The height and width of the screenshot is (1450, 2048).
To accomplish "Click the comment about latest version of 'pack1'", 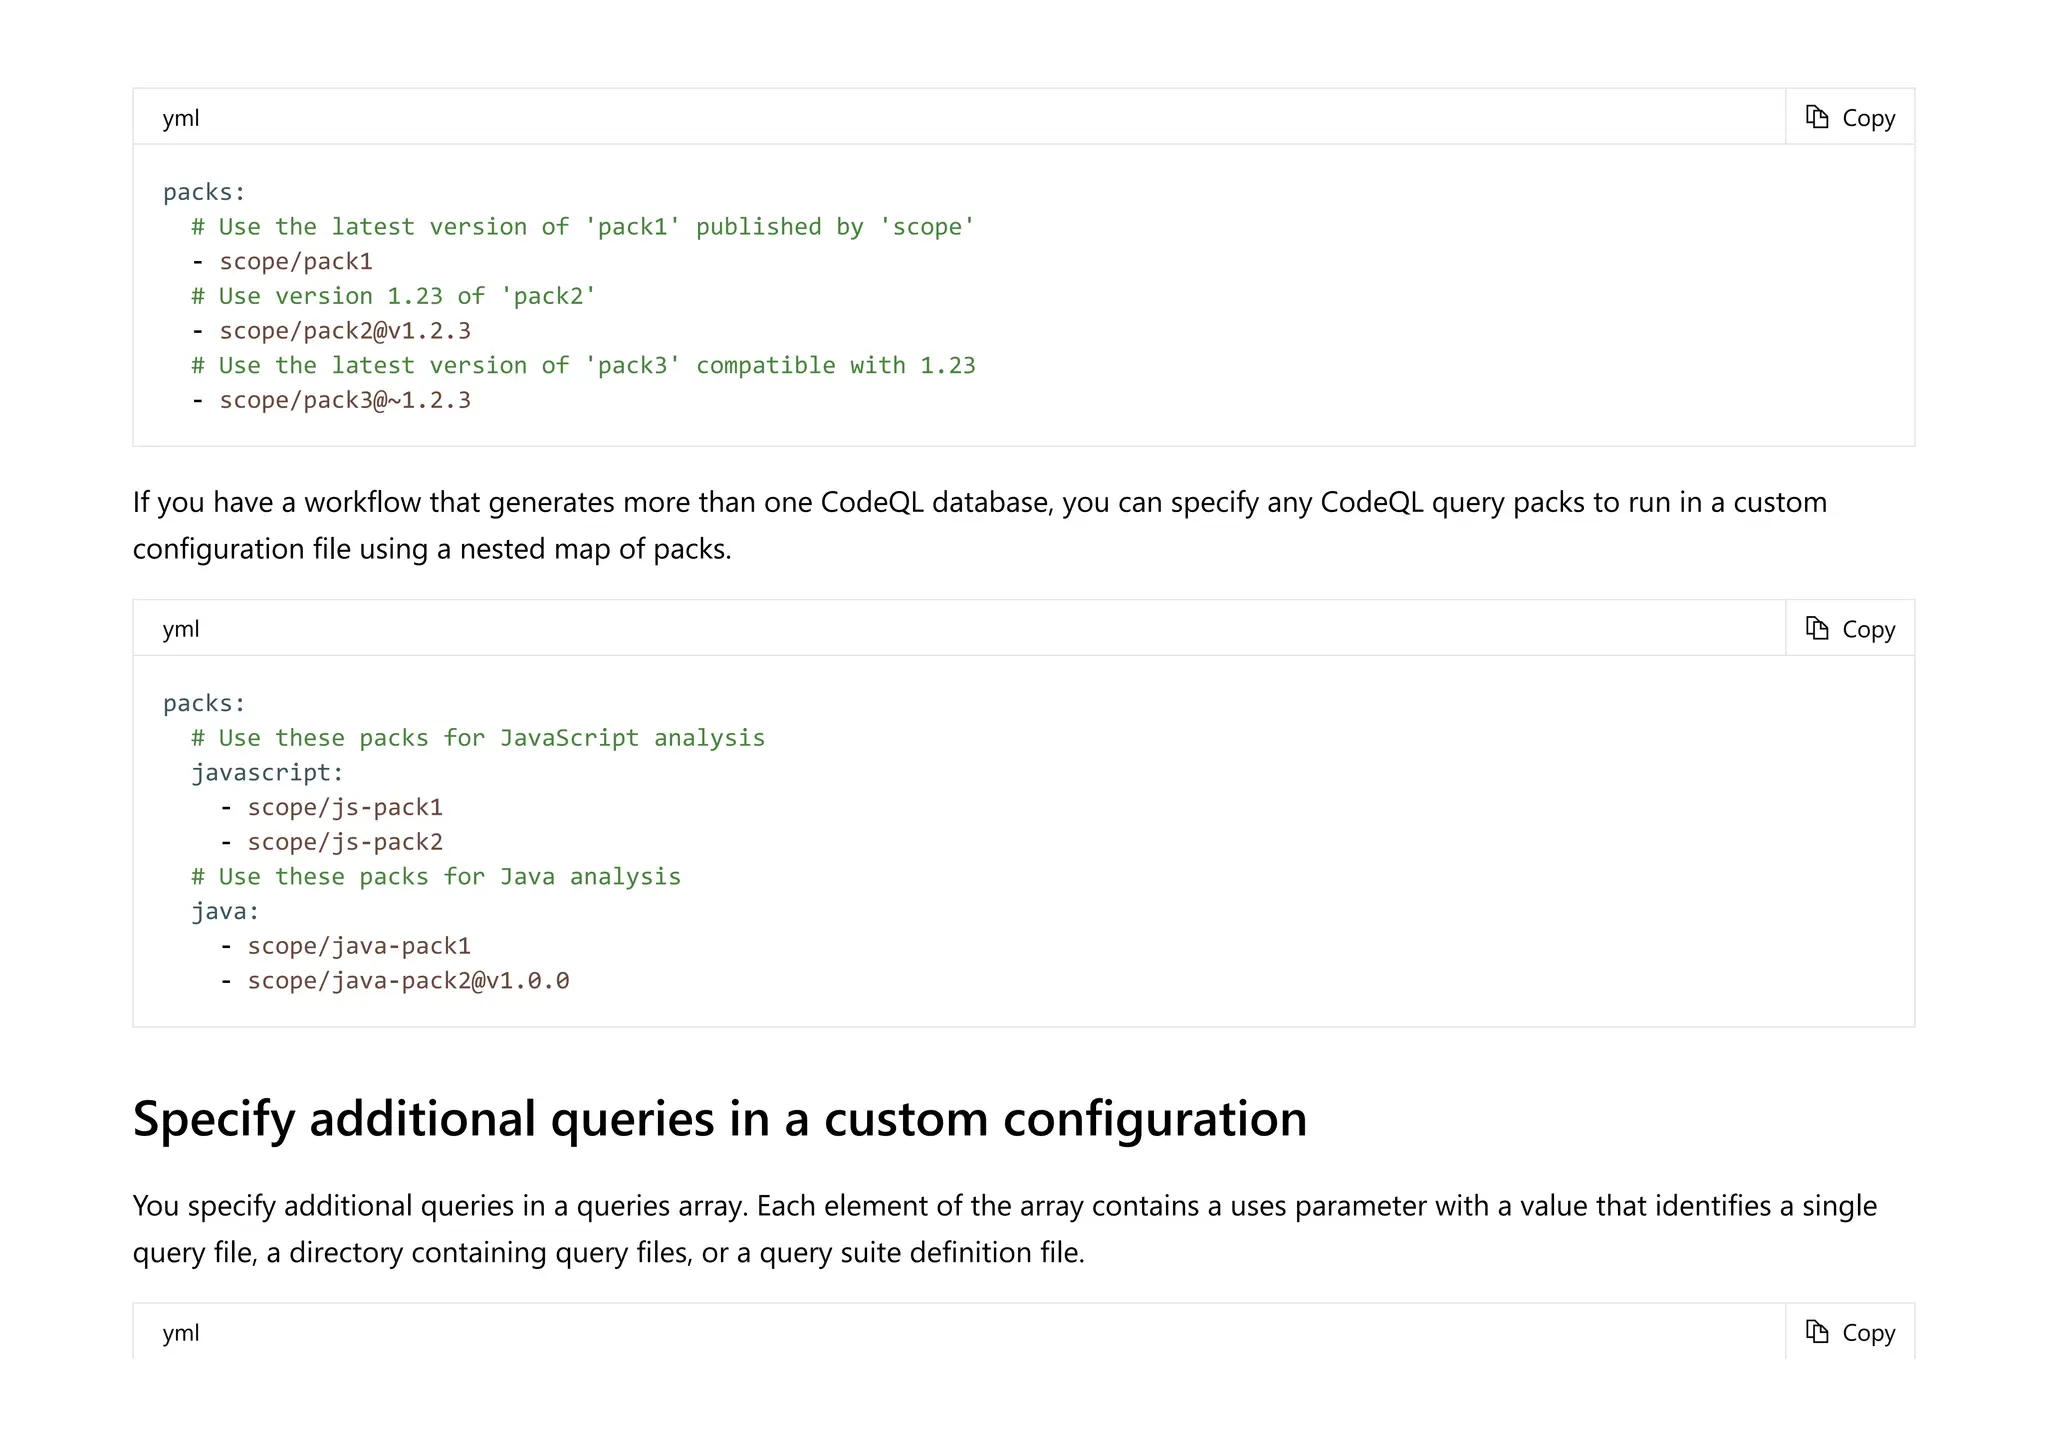I will (x=583, y=227).
